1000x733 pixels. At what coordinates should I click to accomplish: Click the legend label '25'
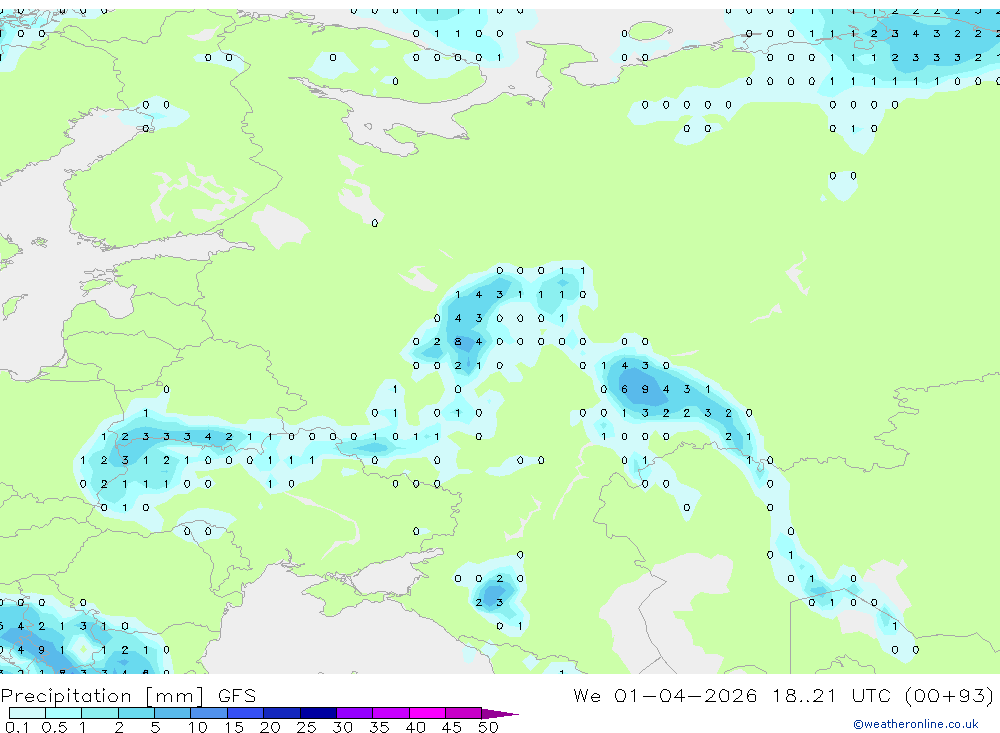[306, 727]
